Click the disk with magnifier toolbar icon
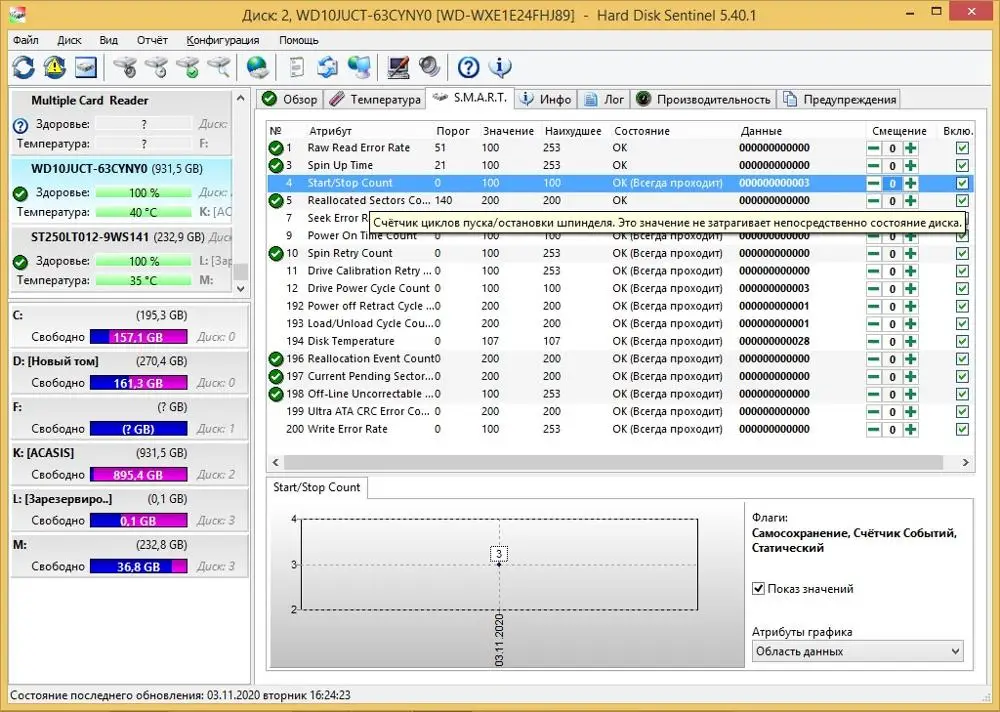Screen dimensions: 1000x712 pos(218,67)
